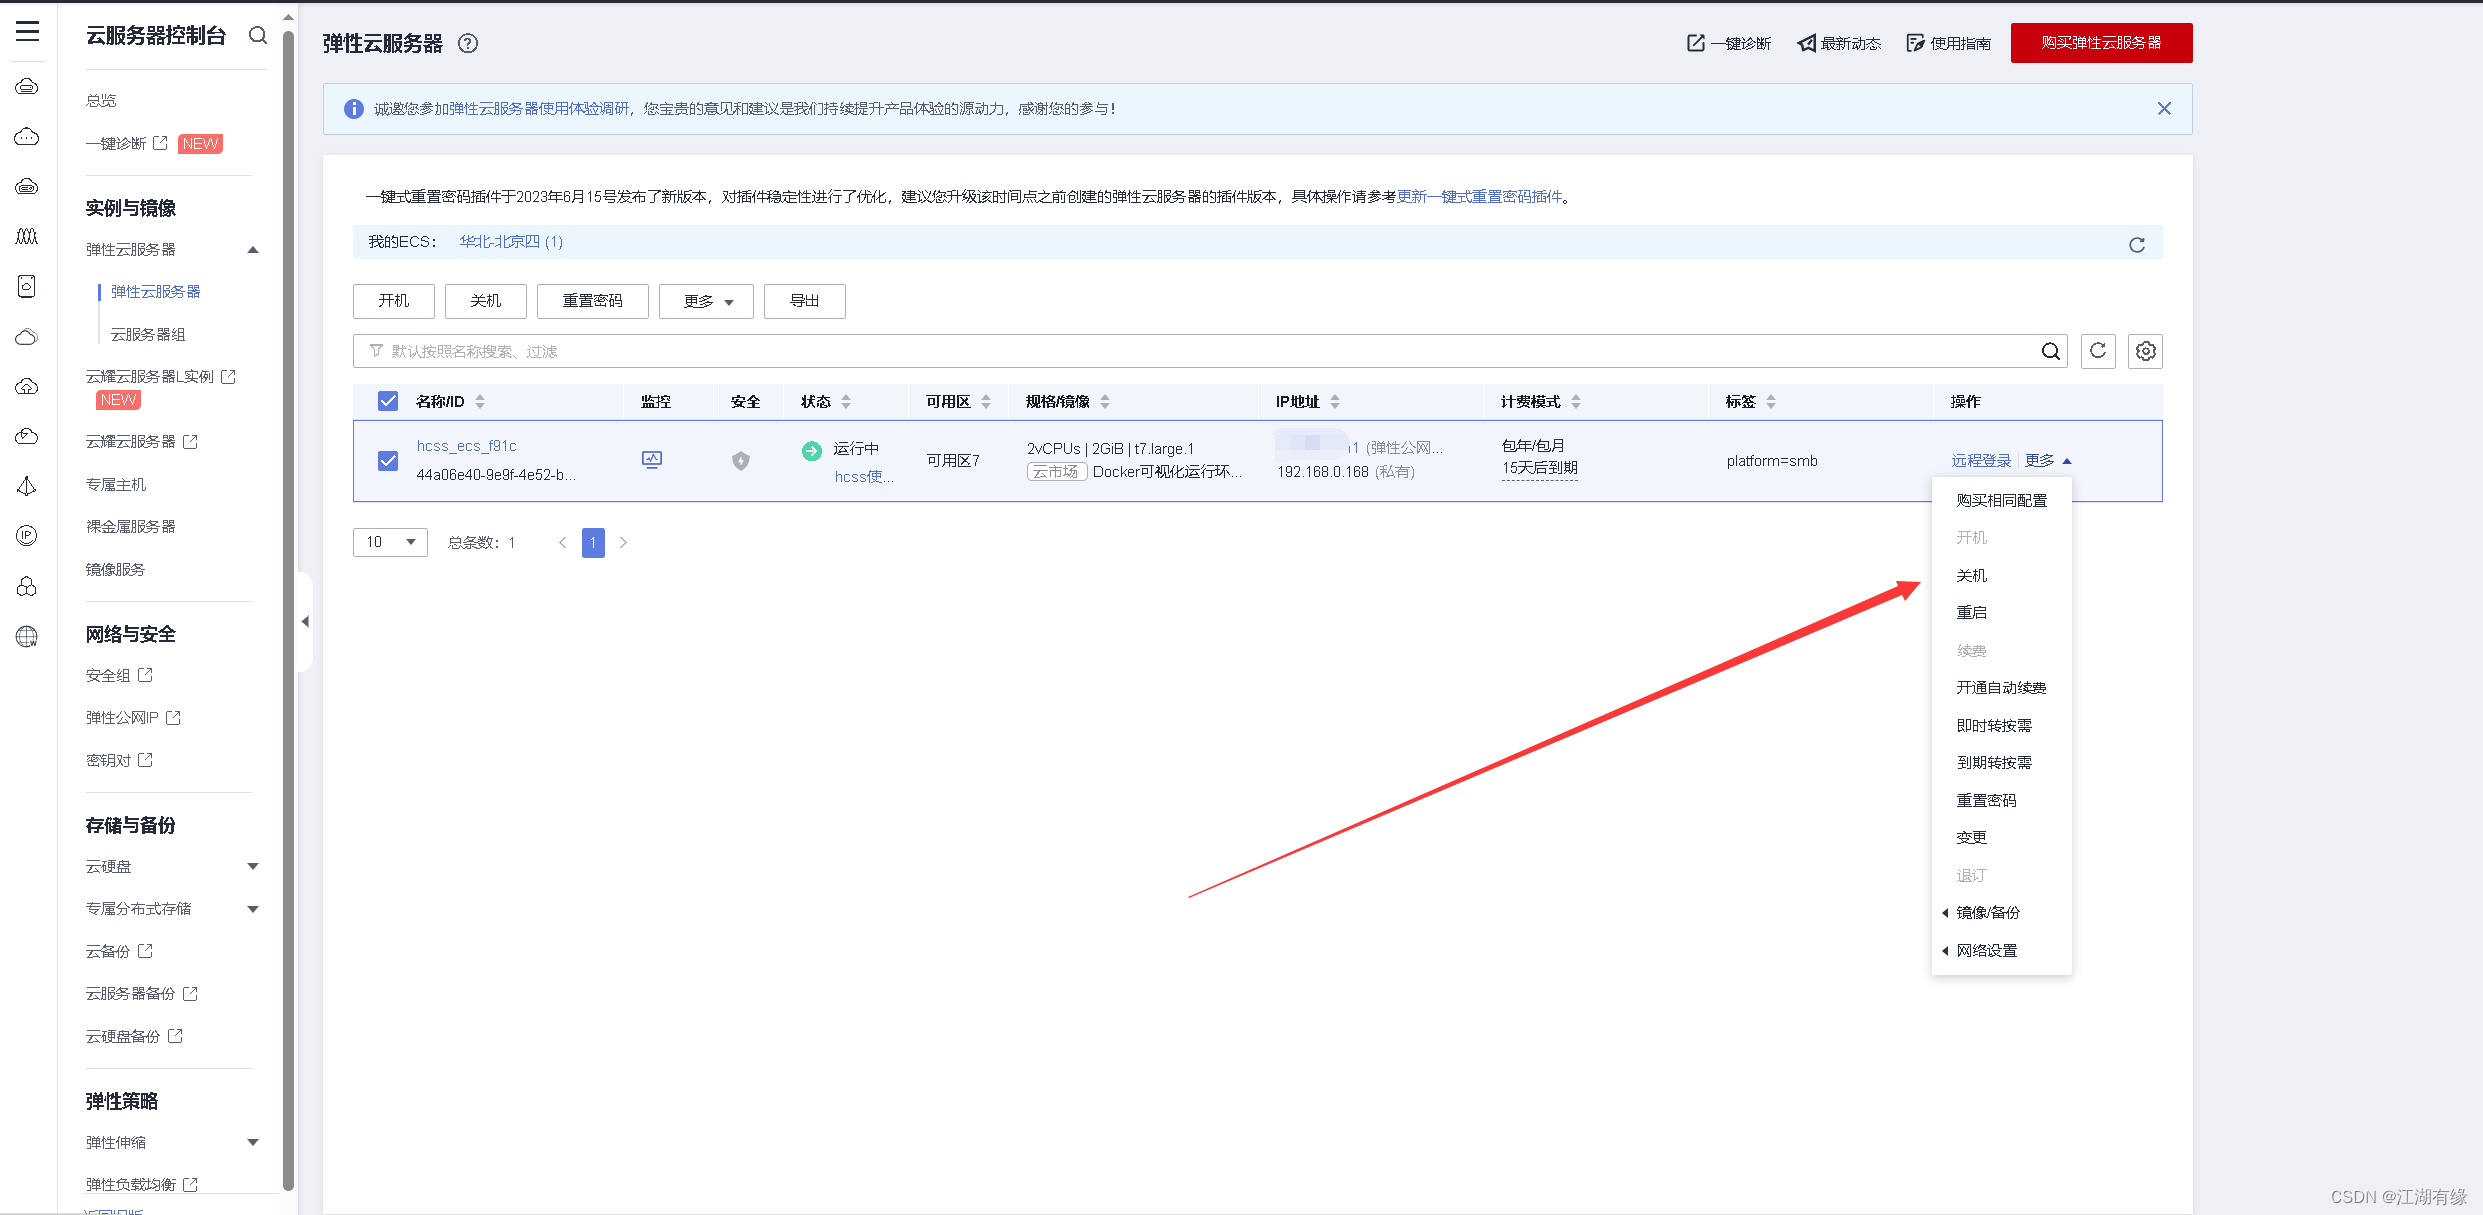Image resolution: width=2483 pixels, height=1215 pixels.
Task: Expand the 云硬盘 sidebar section
Action: [x=253, y=866]
